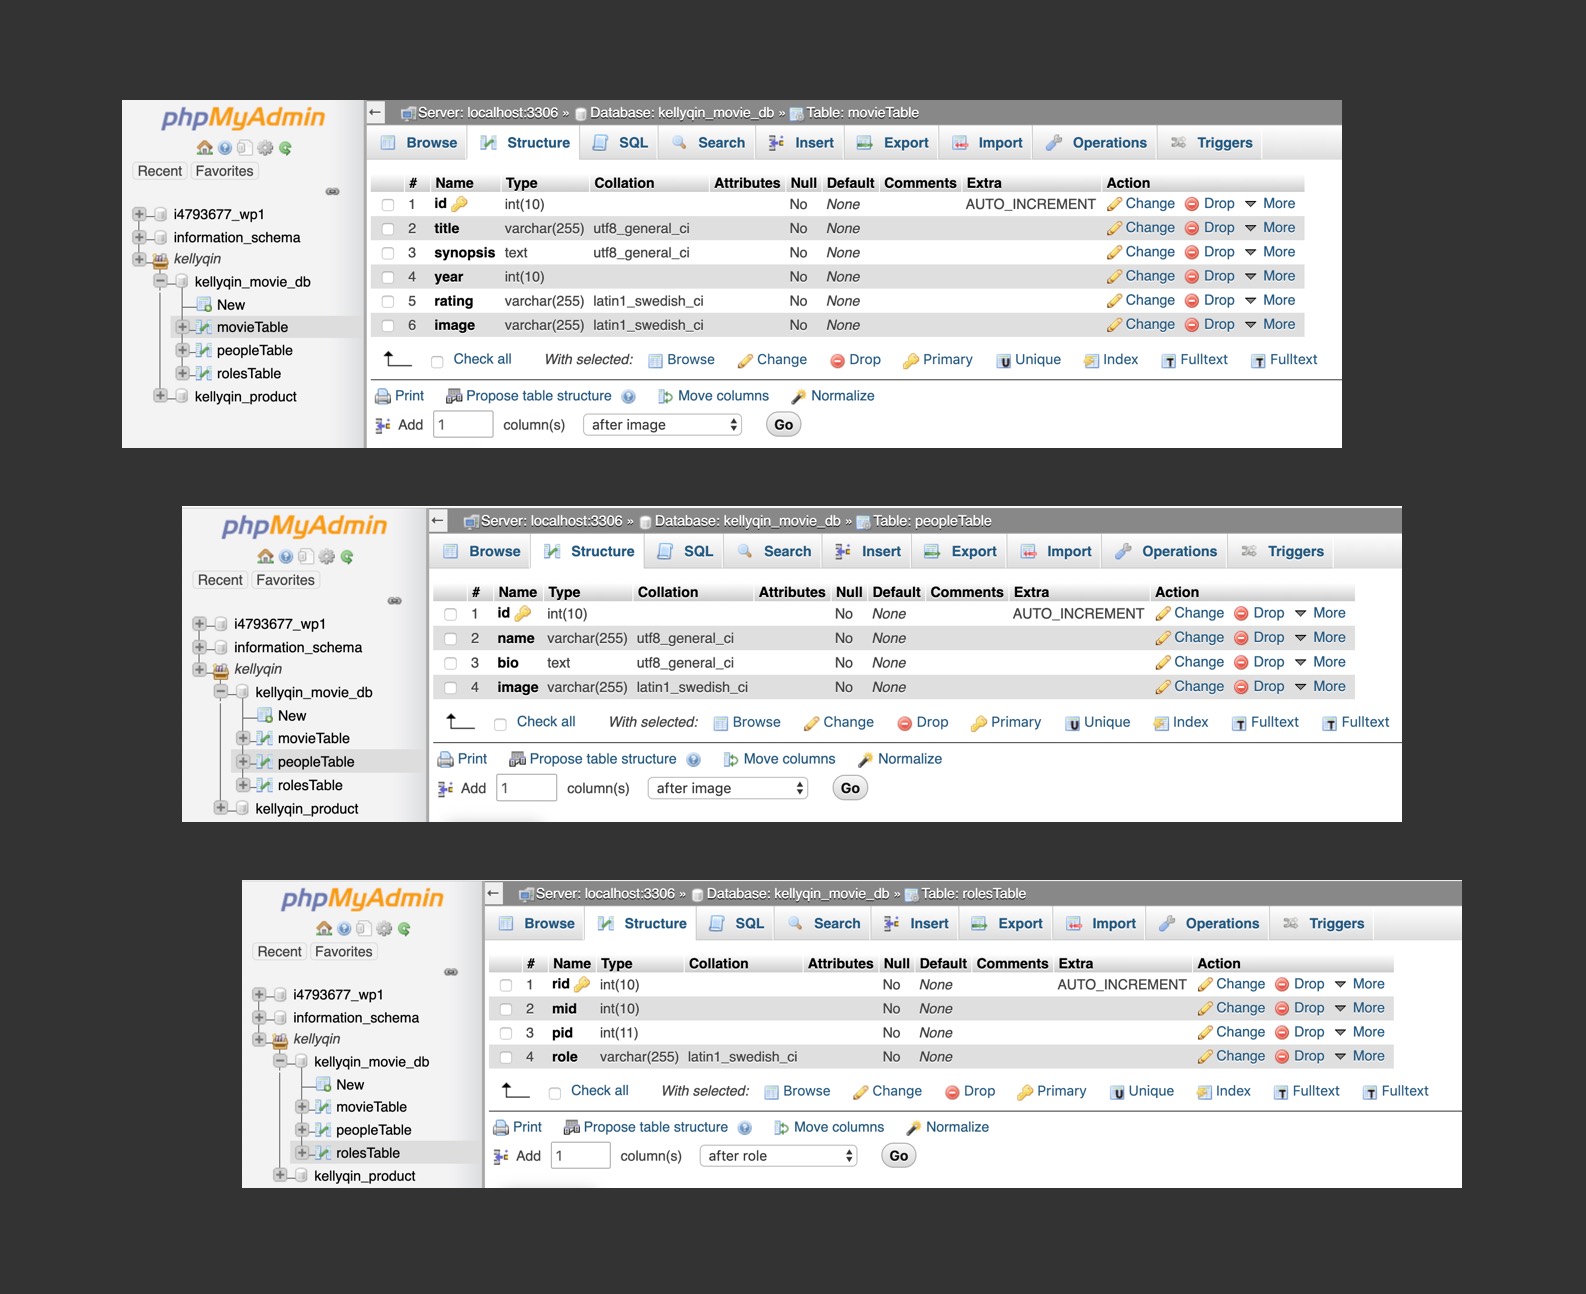Viewport: 1586px width, 1294px height.
Task: Open the 'after image' dropdown in the movieTable window
Action: coord(662,425)
